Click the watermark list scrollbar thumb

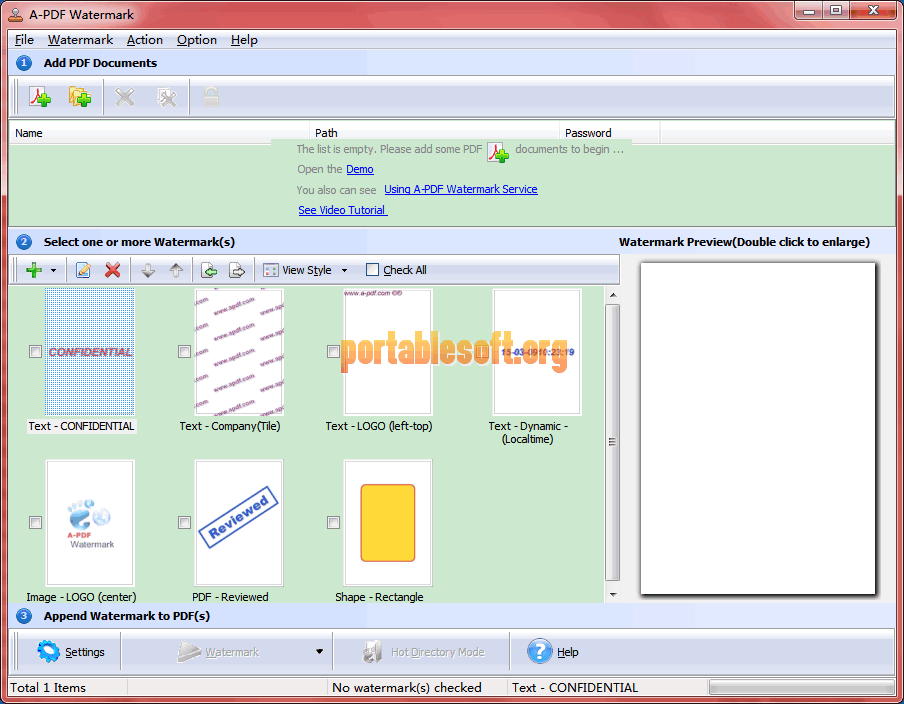click(x=612, y=442)
